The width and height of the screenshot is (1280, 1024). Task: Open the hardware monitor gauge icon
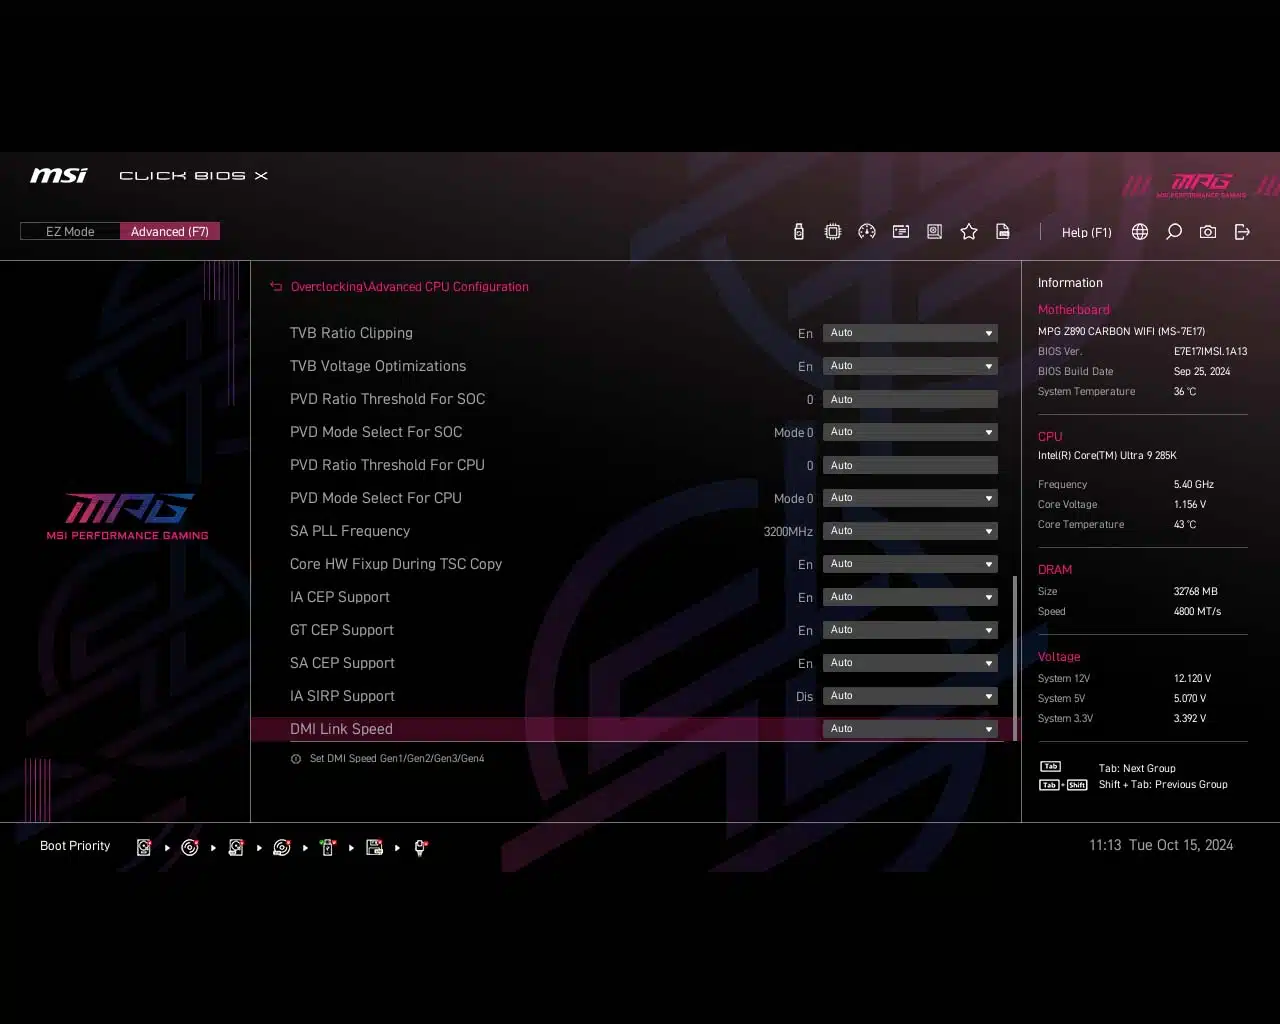pos(867,232)
